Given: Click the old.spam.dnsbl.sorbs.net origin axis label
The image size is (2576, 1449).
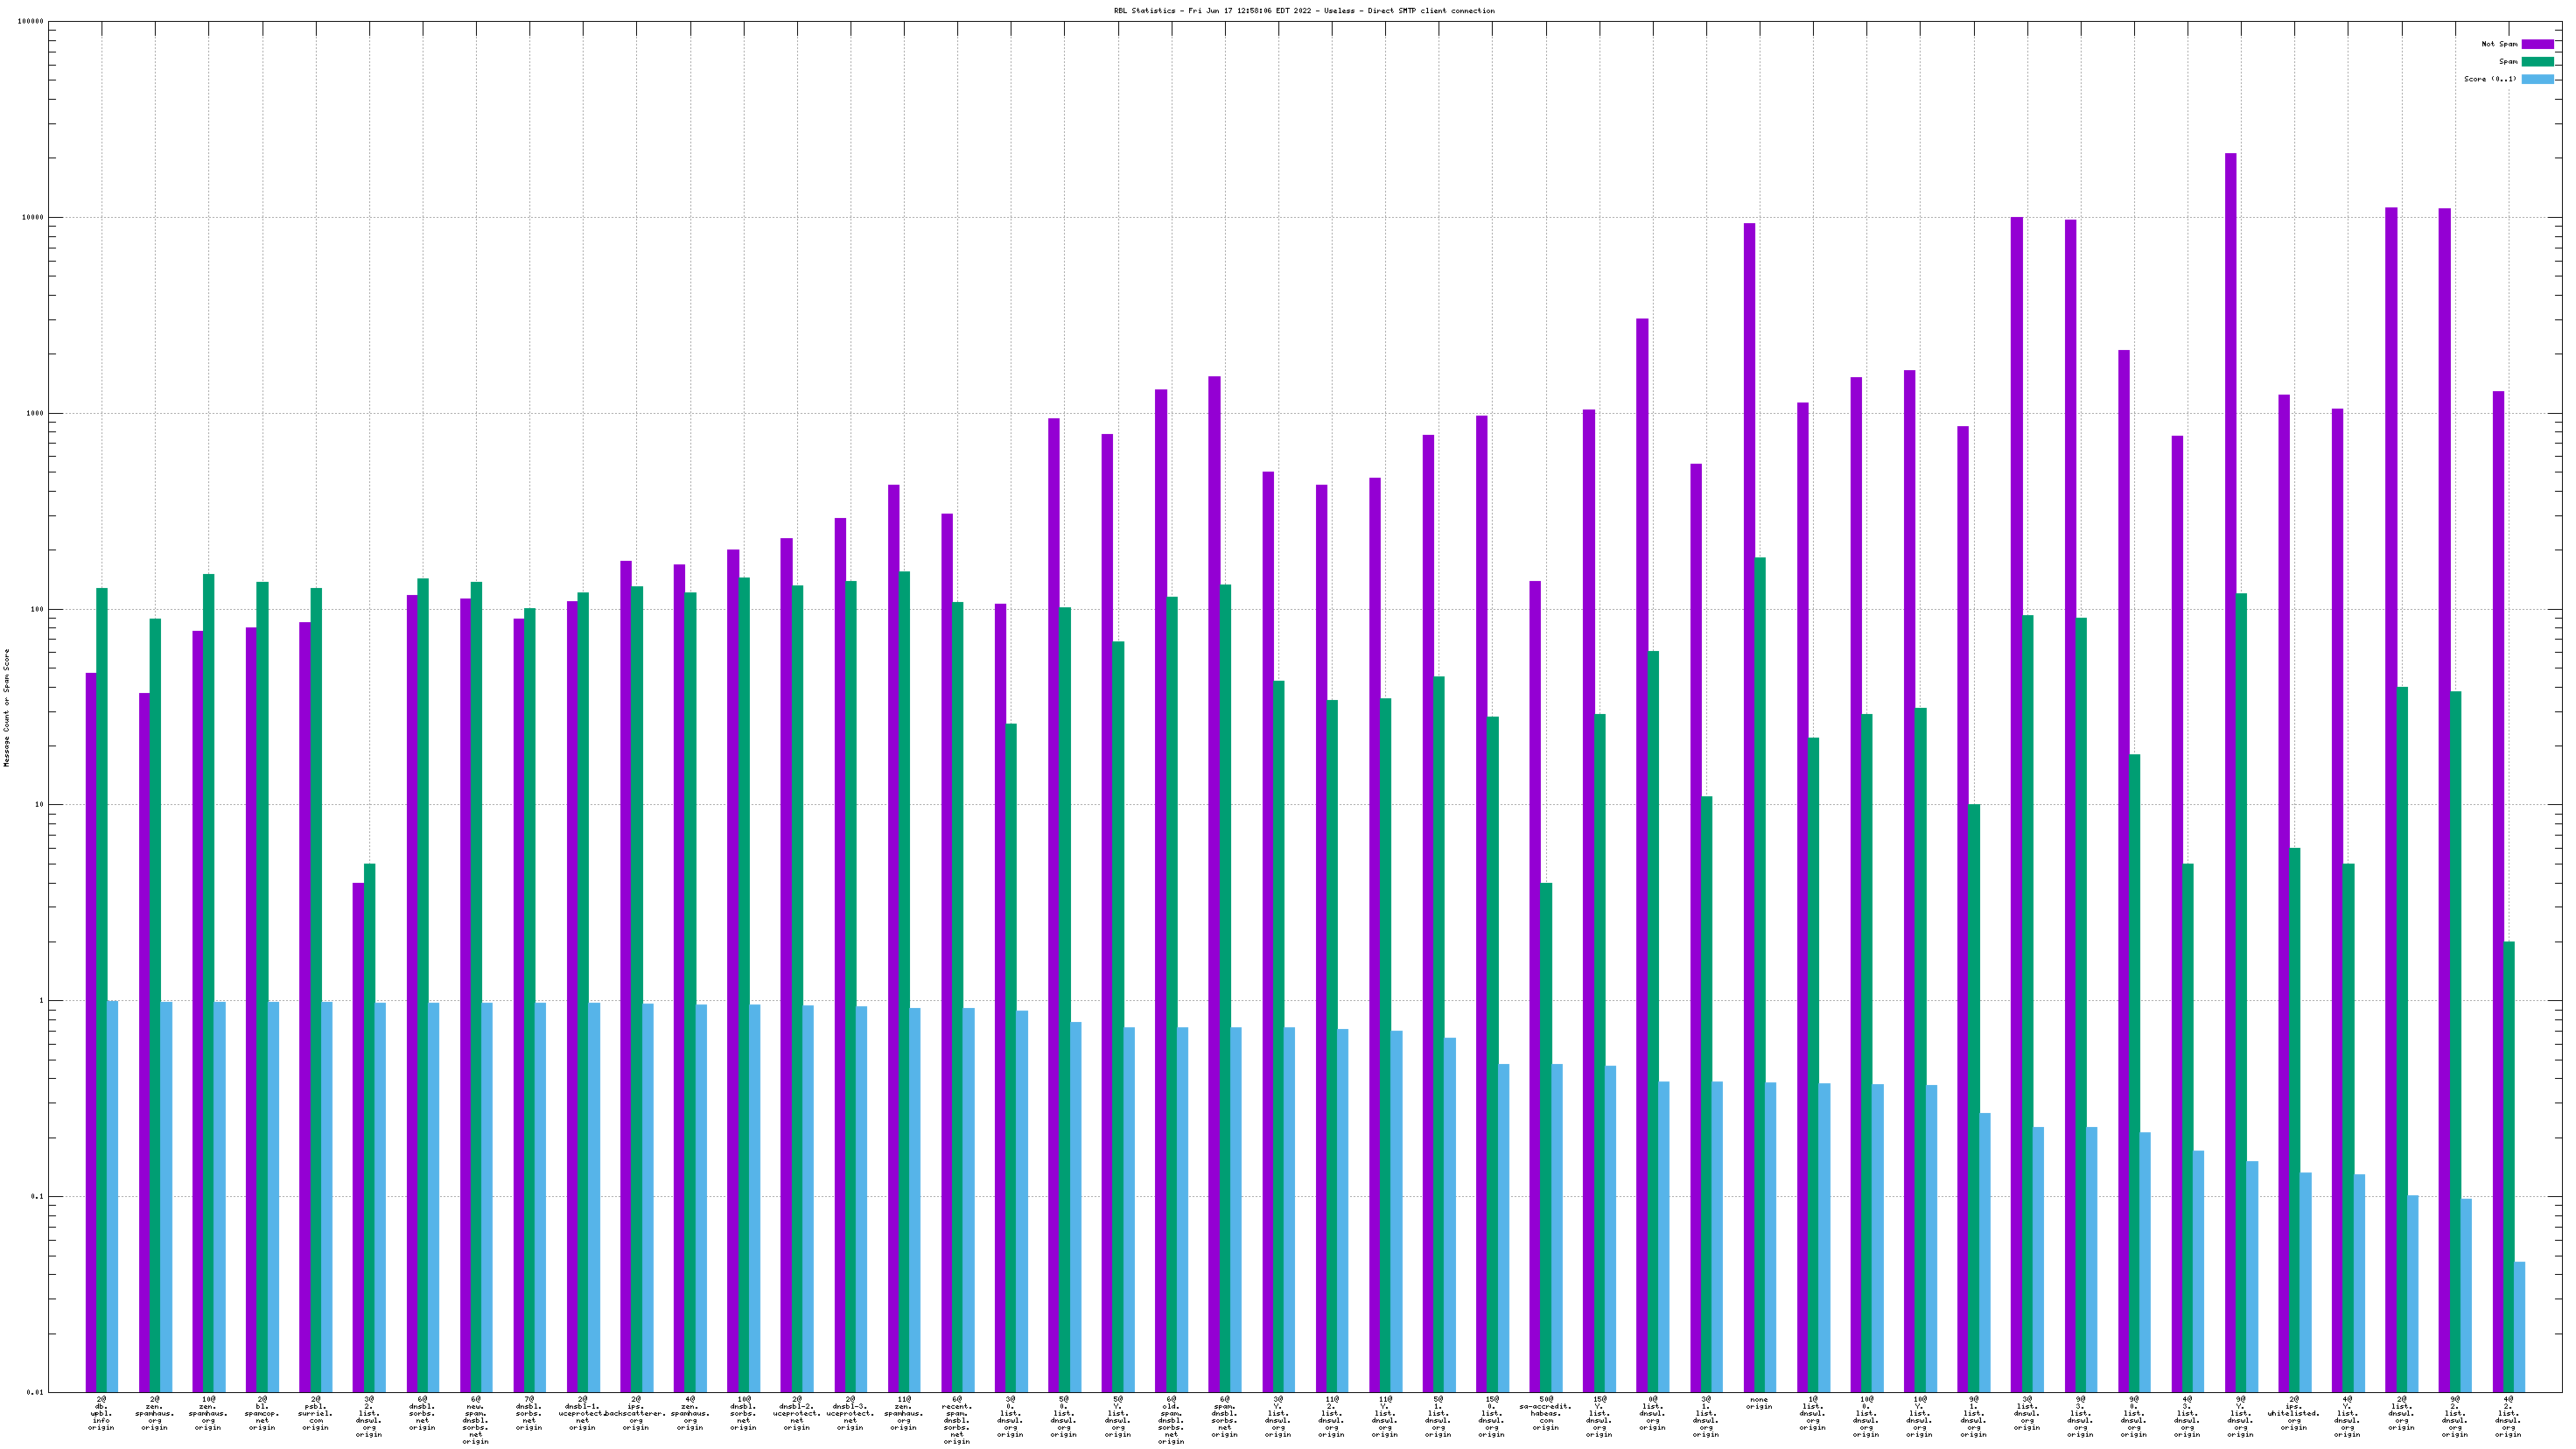Looking at the screenshot, I should click(1171, 1420).
